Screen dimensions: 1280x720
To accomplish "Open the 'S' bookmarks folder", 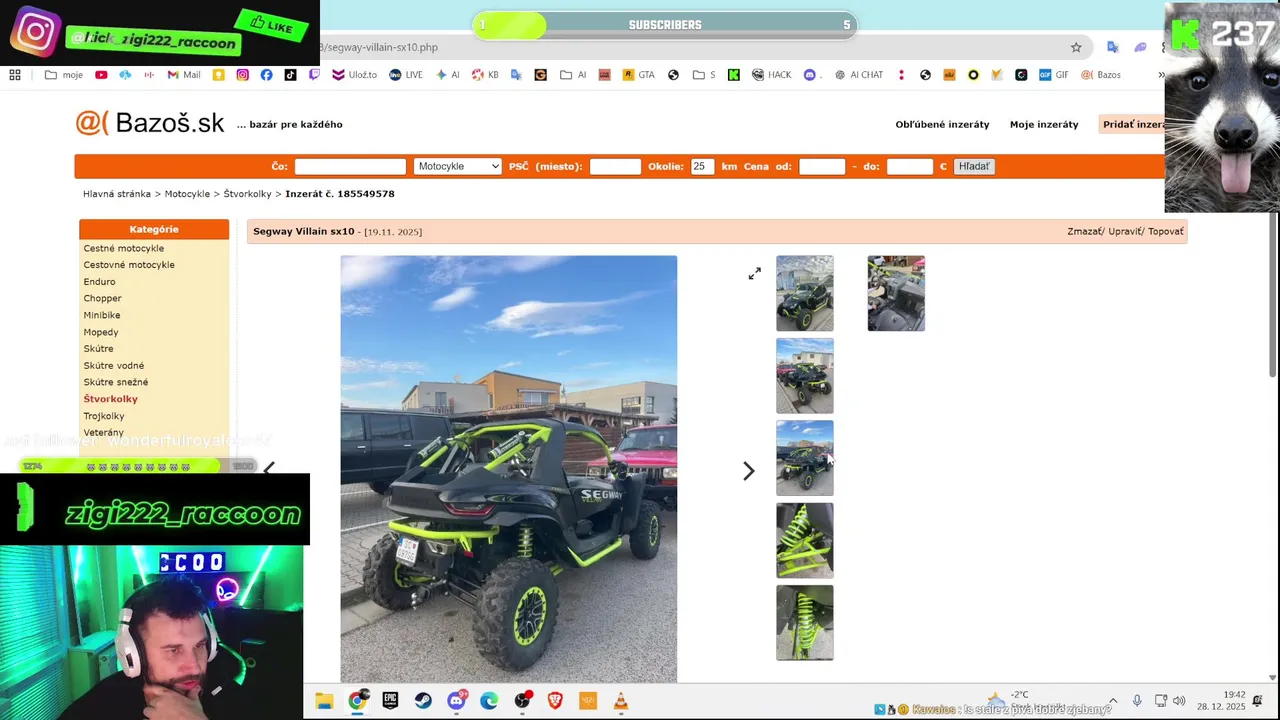I will click(704, 75).
